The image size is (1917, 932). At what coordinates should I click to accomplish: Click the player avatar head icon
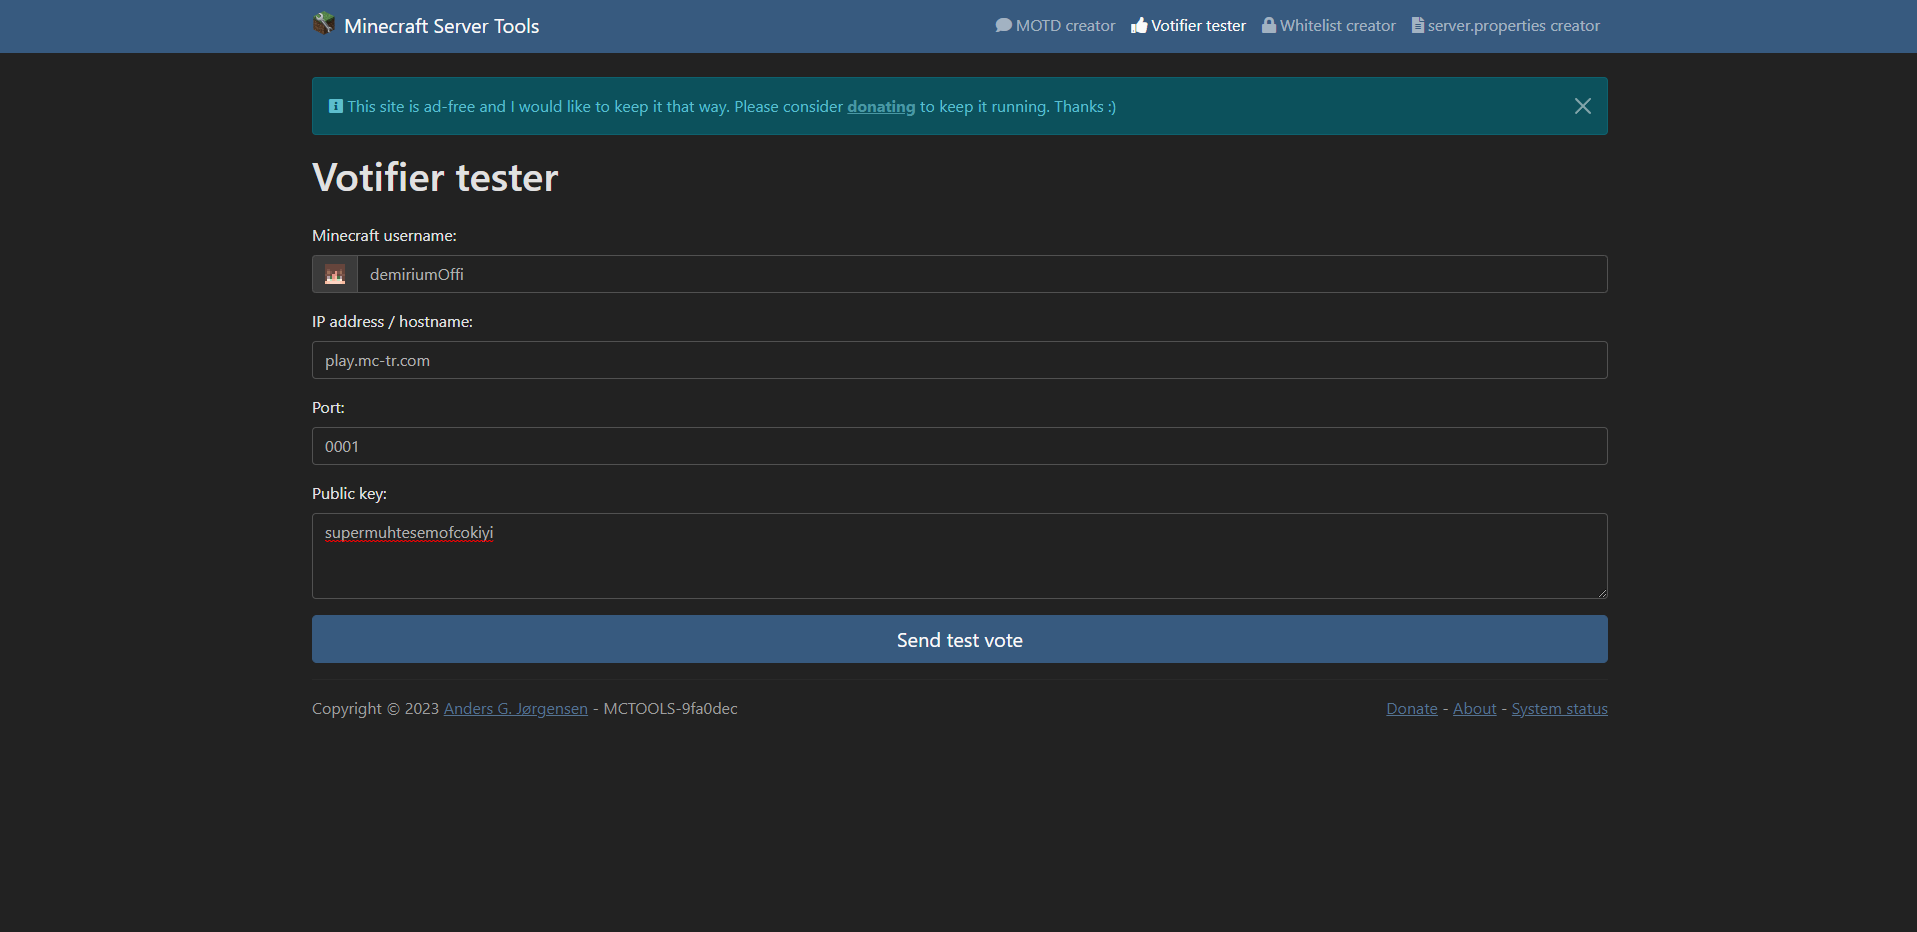335,274
